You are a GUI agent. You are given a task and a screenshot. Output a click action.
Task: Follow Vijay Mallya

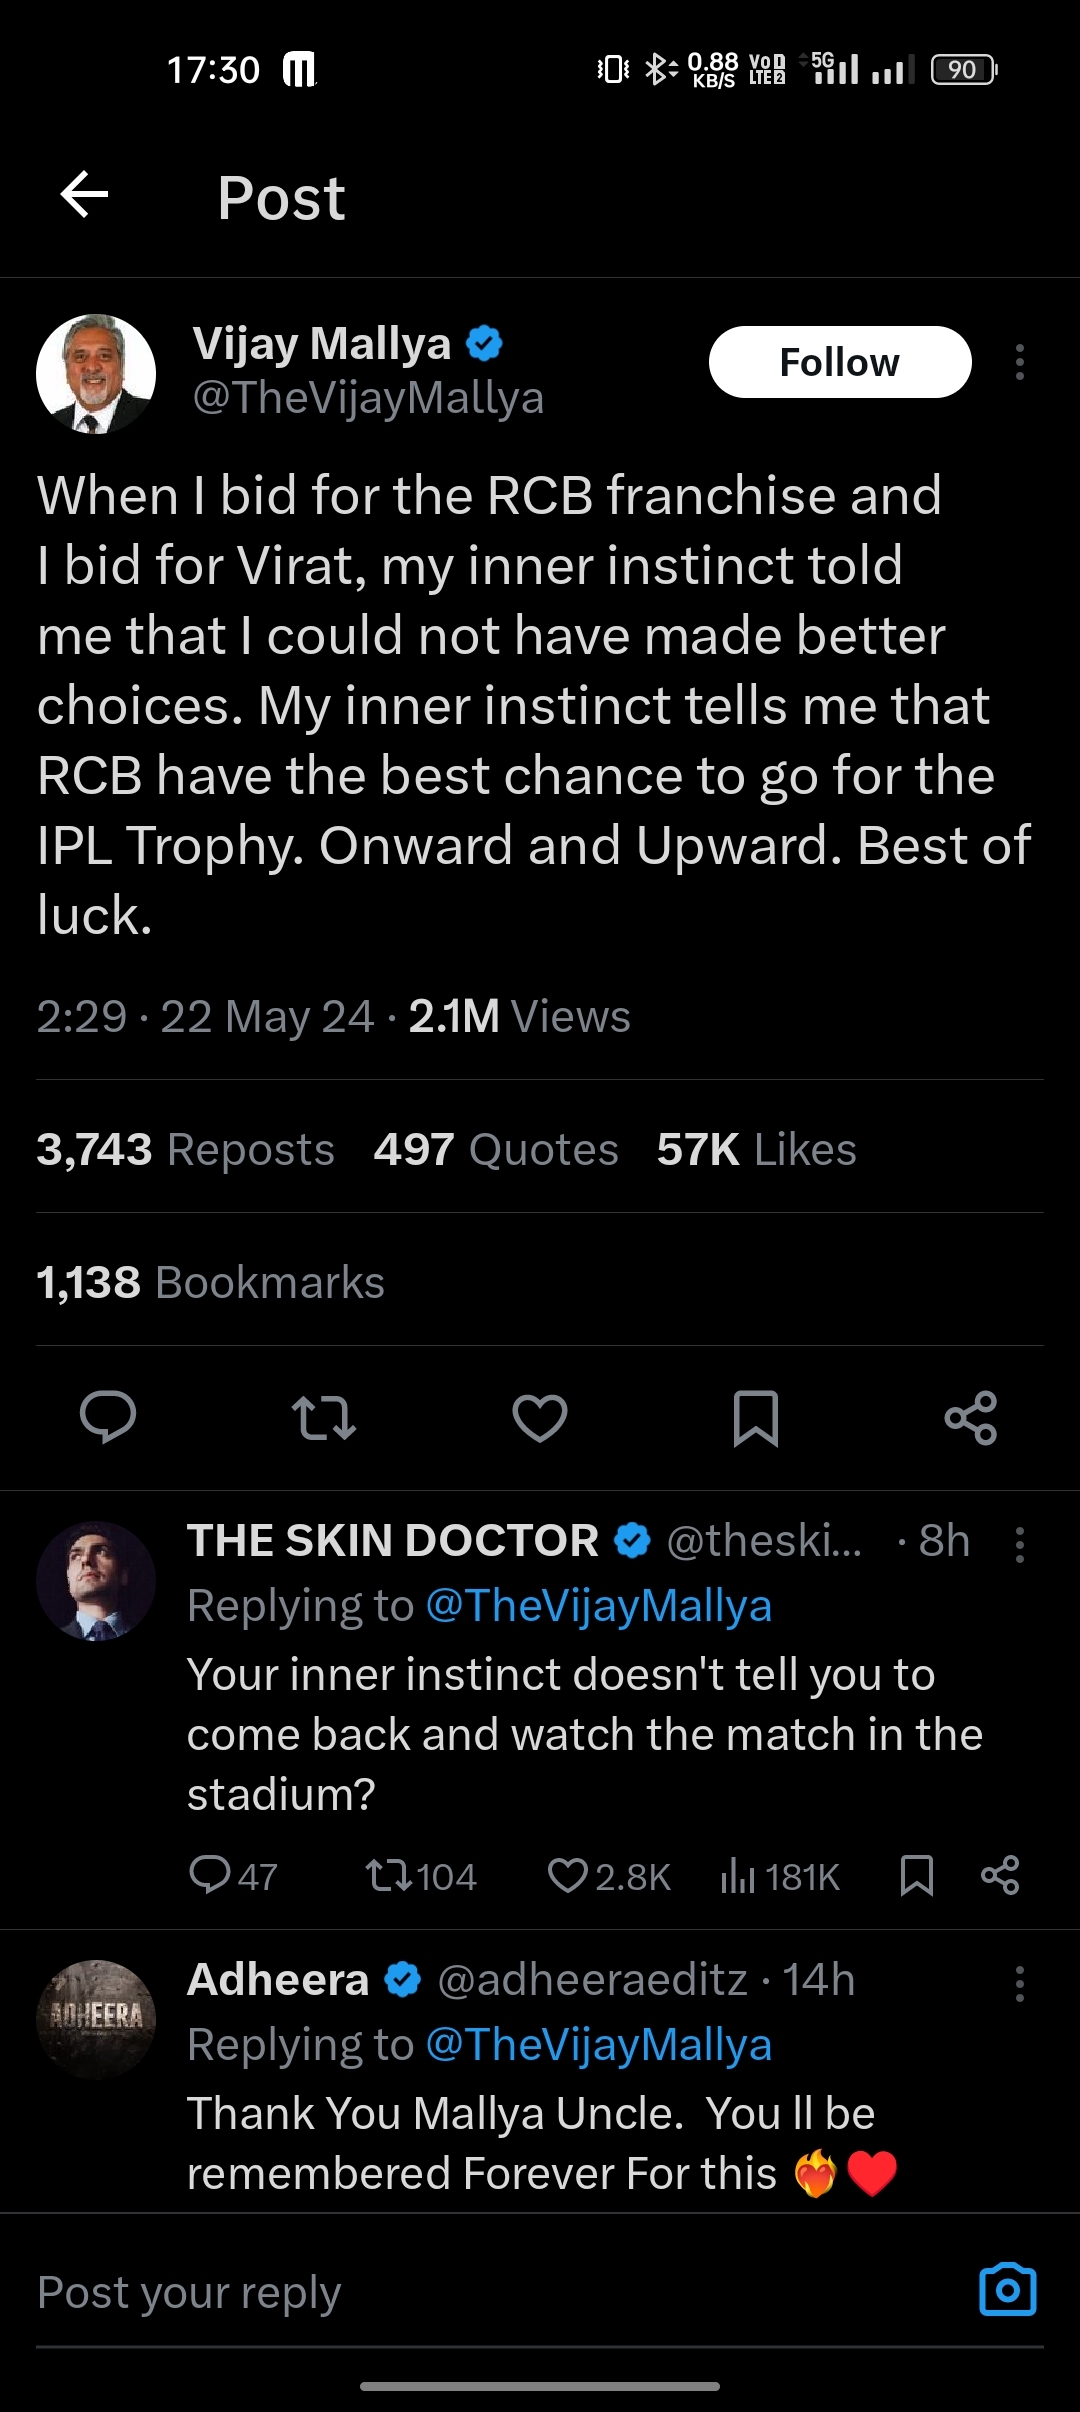click(839, 362)
